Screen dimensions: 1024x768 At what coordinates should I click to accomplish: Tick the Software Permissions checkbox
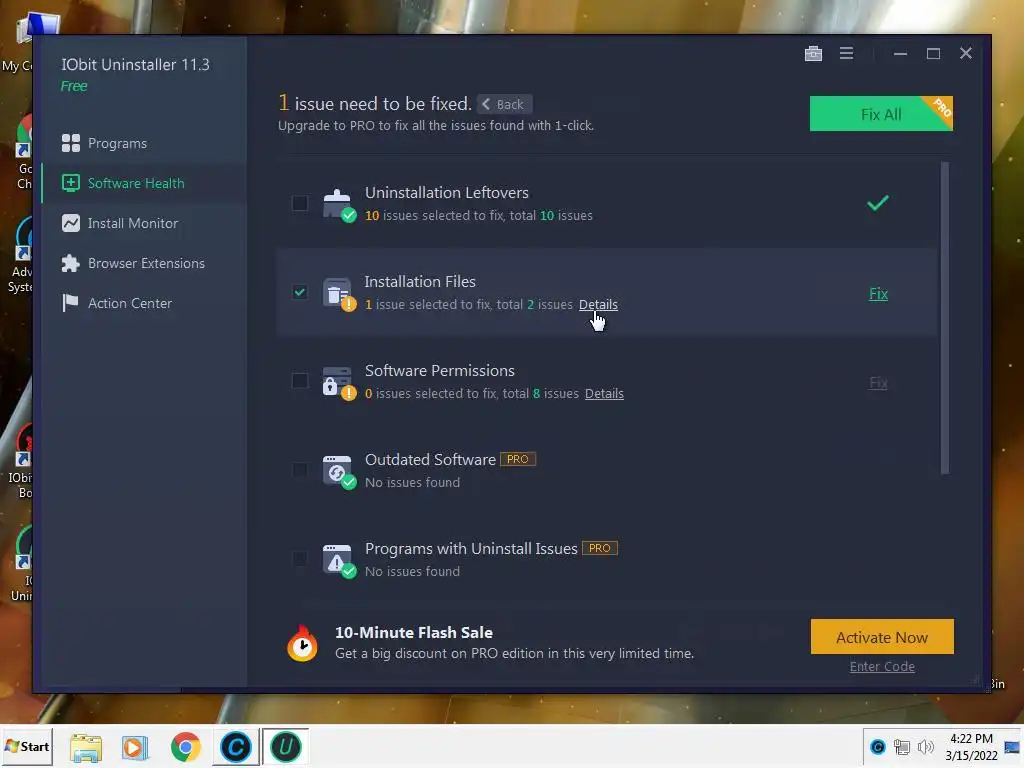tap(300, 381)
